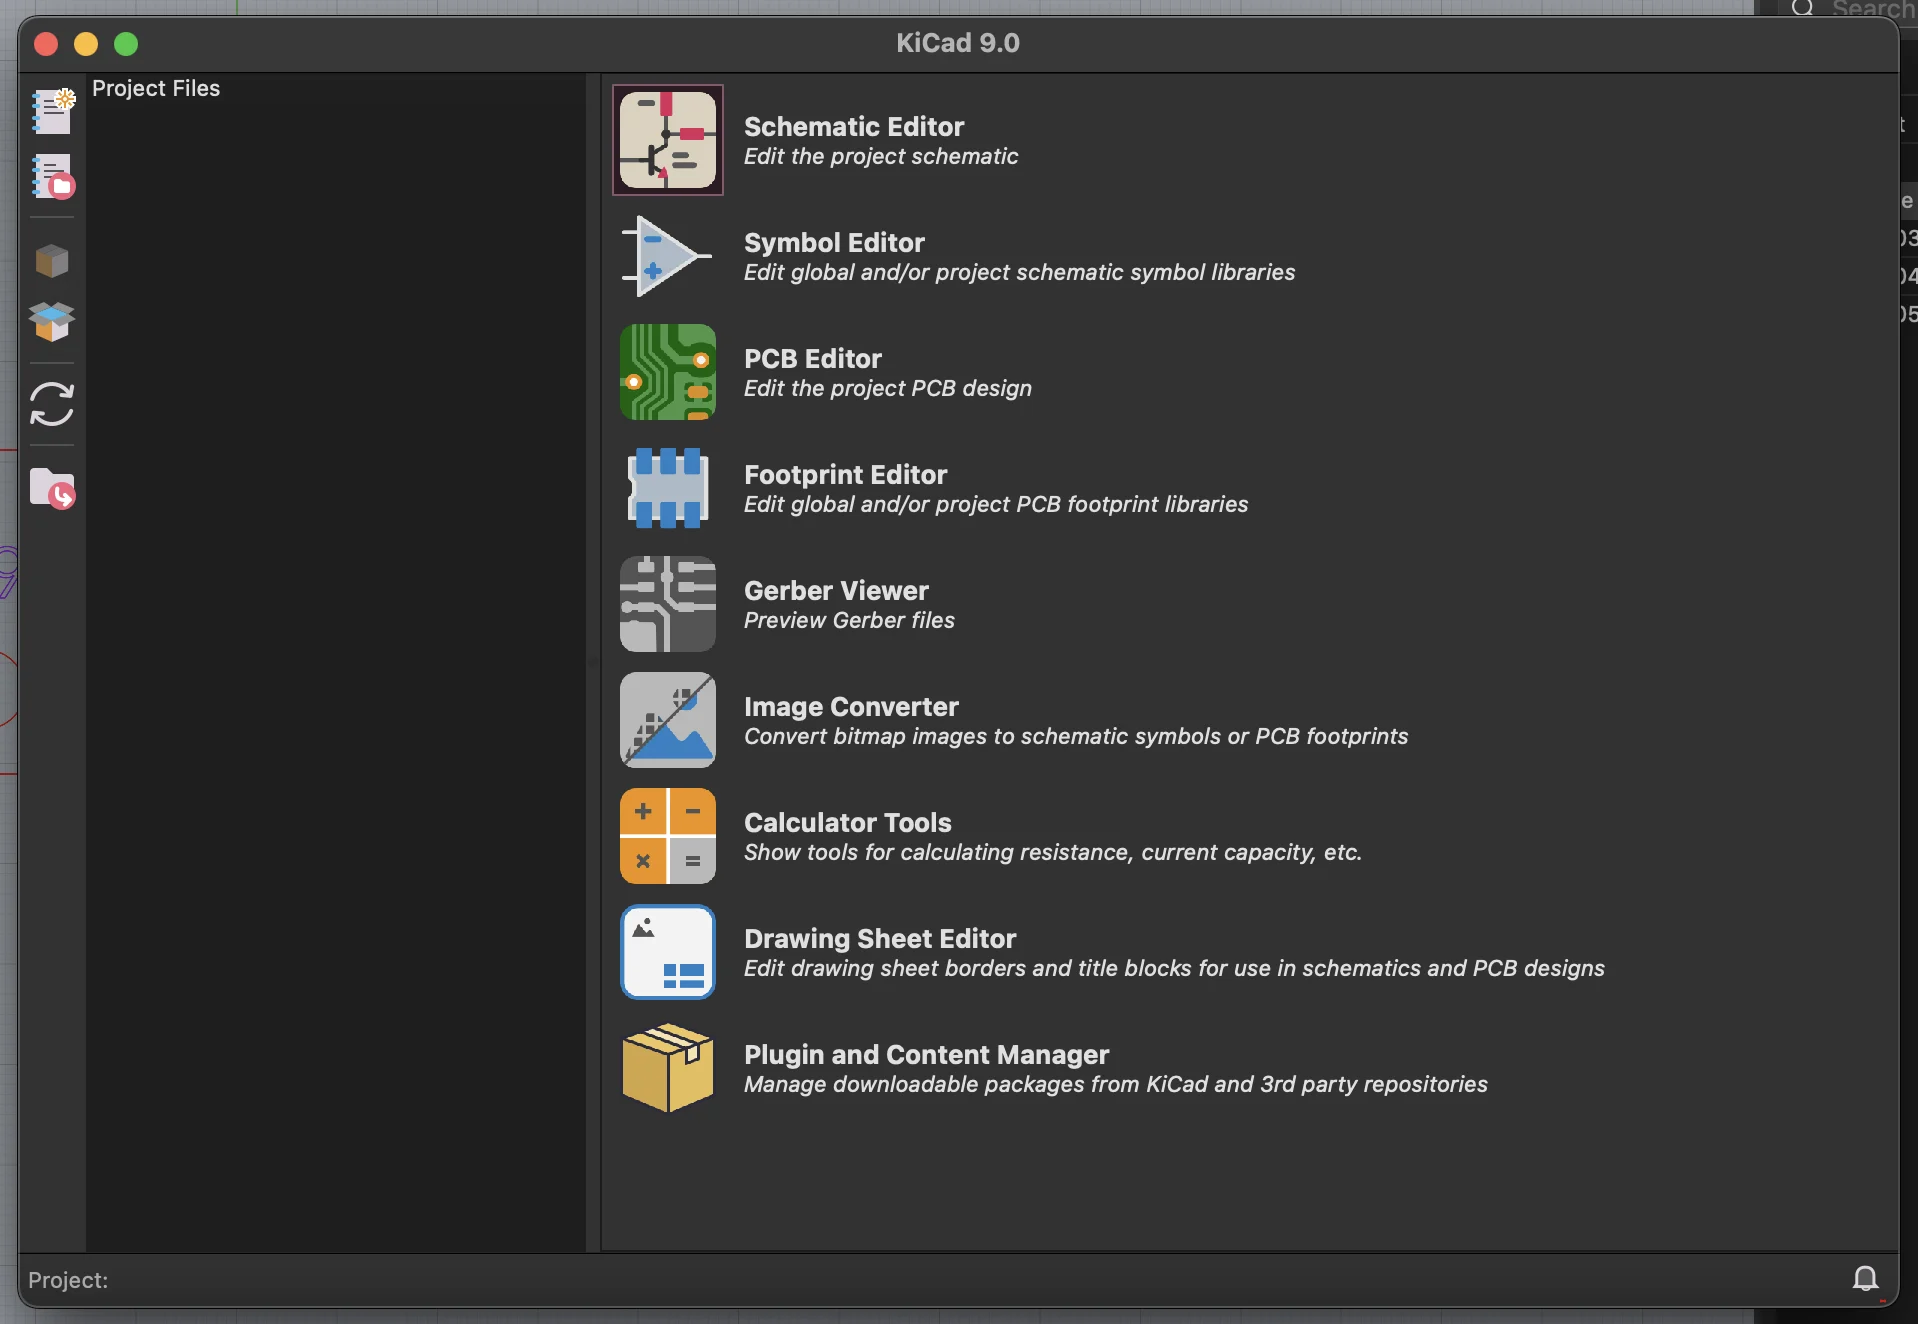1918x1324 pixels.
Task: Start the PCB Editor via its green icon
Action: [x=668, y=372]
